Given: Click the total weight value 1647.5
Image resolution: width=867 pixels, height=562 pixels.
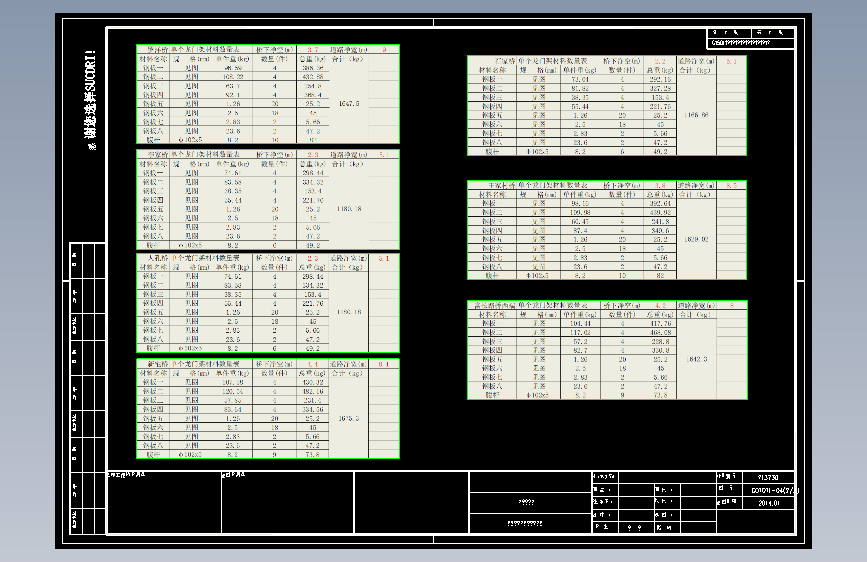Looking at the screenshot, I should point(349,103).
